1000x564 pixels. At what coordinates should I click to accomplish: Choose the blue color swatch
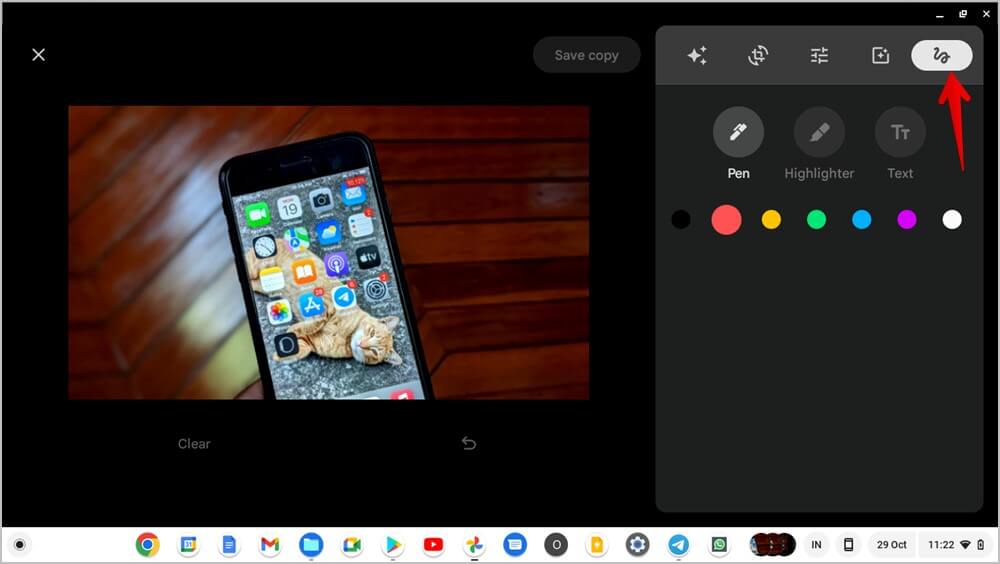pyautogui.click(x=862, y=219)
